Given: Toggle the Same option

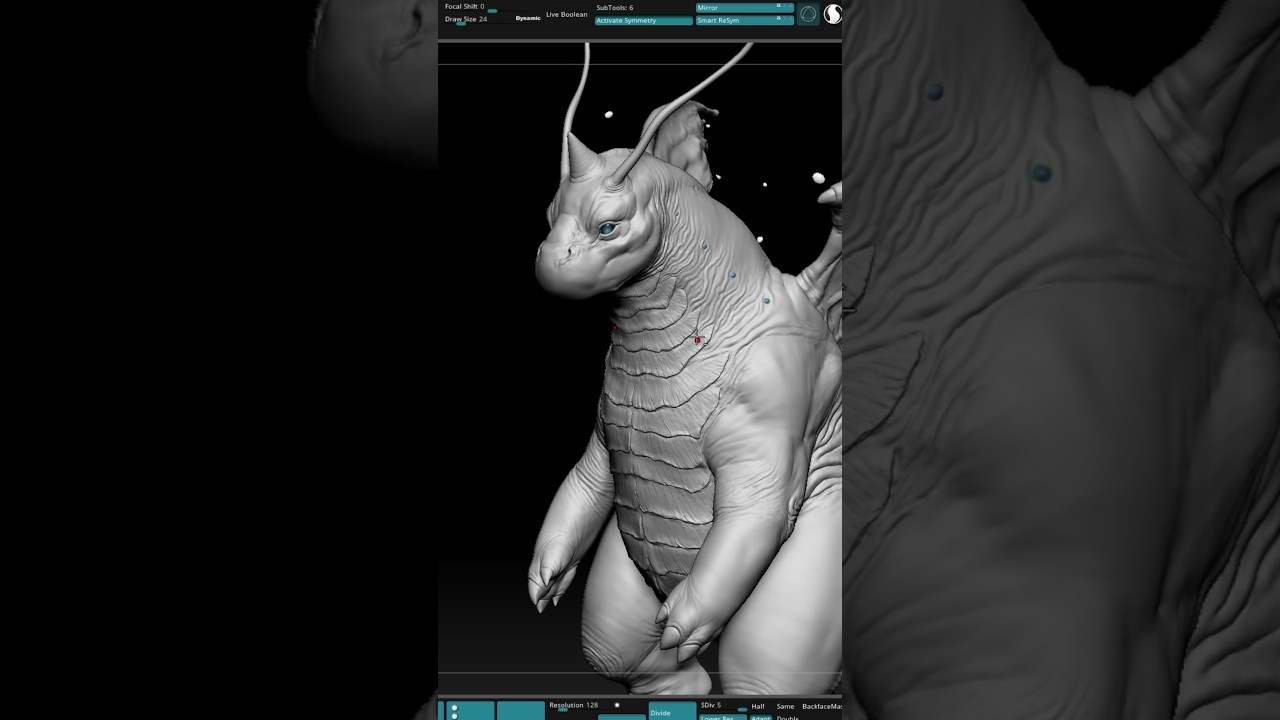Looking at the screenshot, I should [x=785, y=706].
